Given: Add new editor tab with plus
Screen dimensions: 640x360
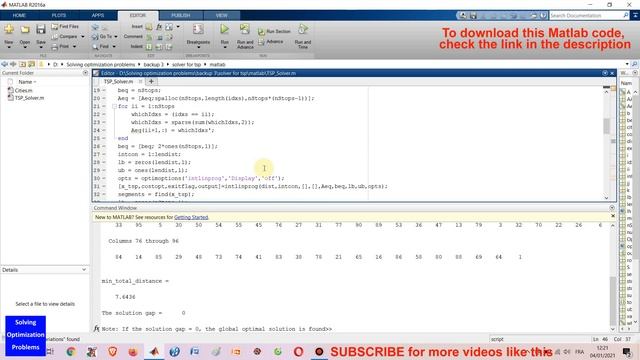Looking at the screenshot, I should click(151, 81).
